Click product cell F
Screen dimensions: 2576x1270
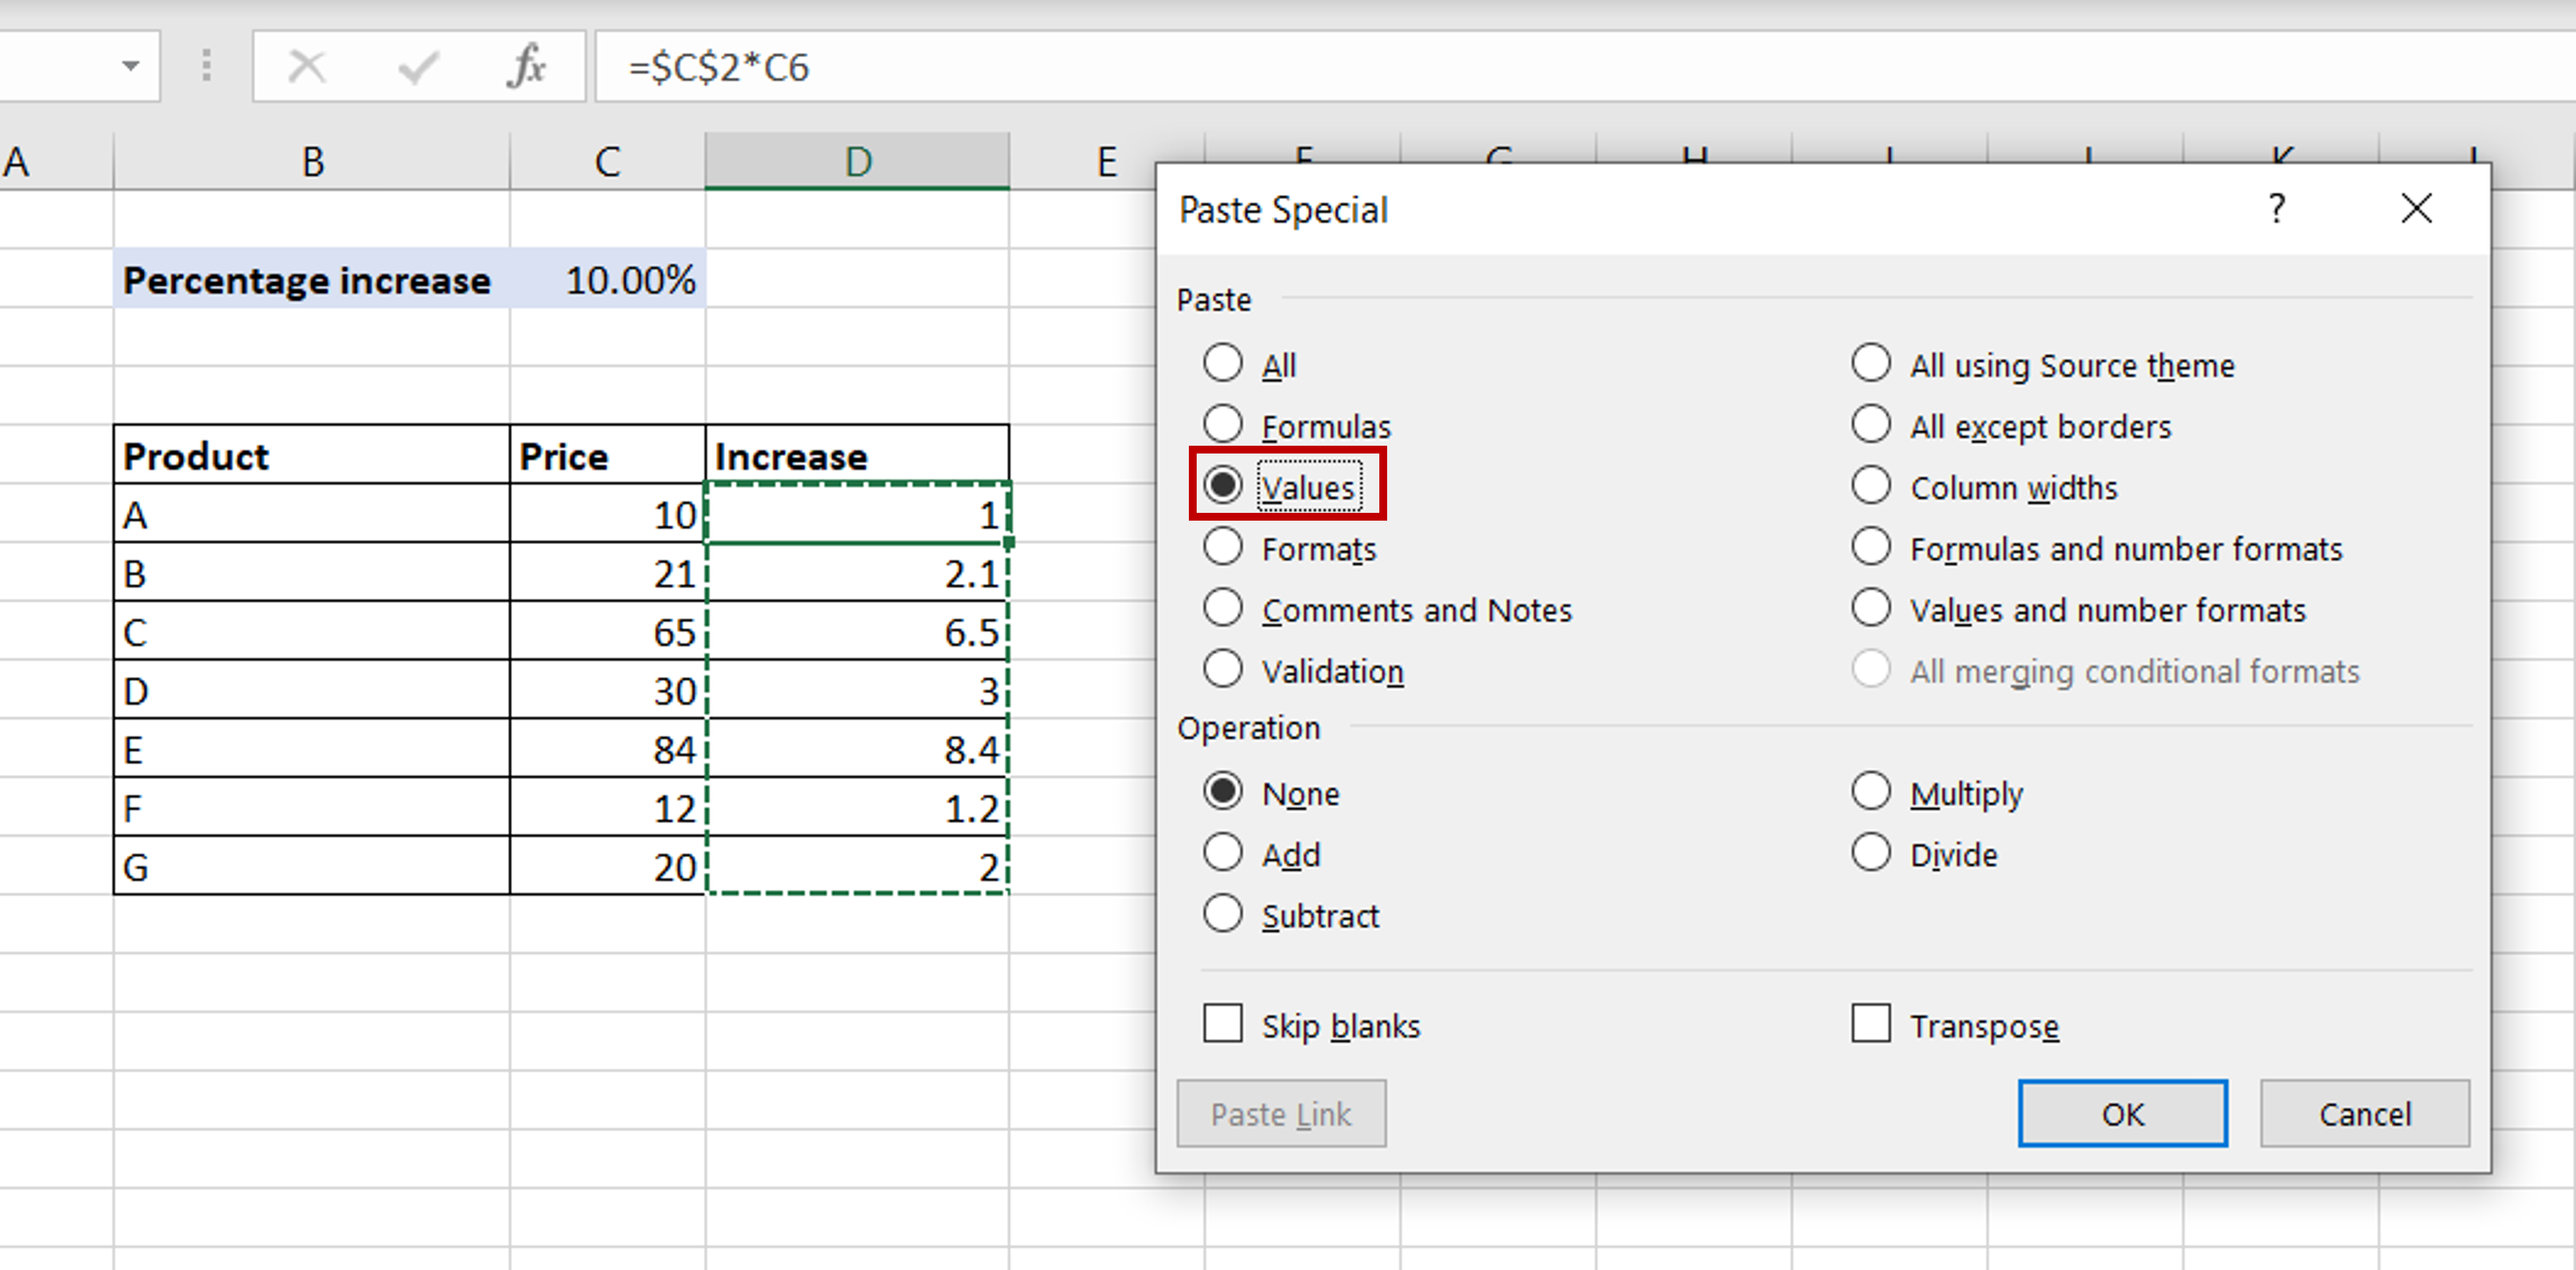pos(312,807)
